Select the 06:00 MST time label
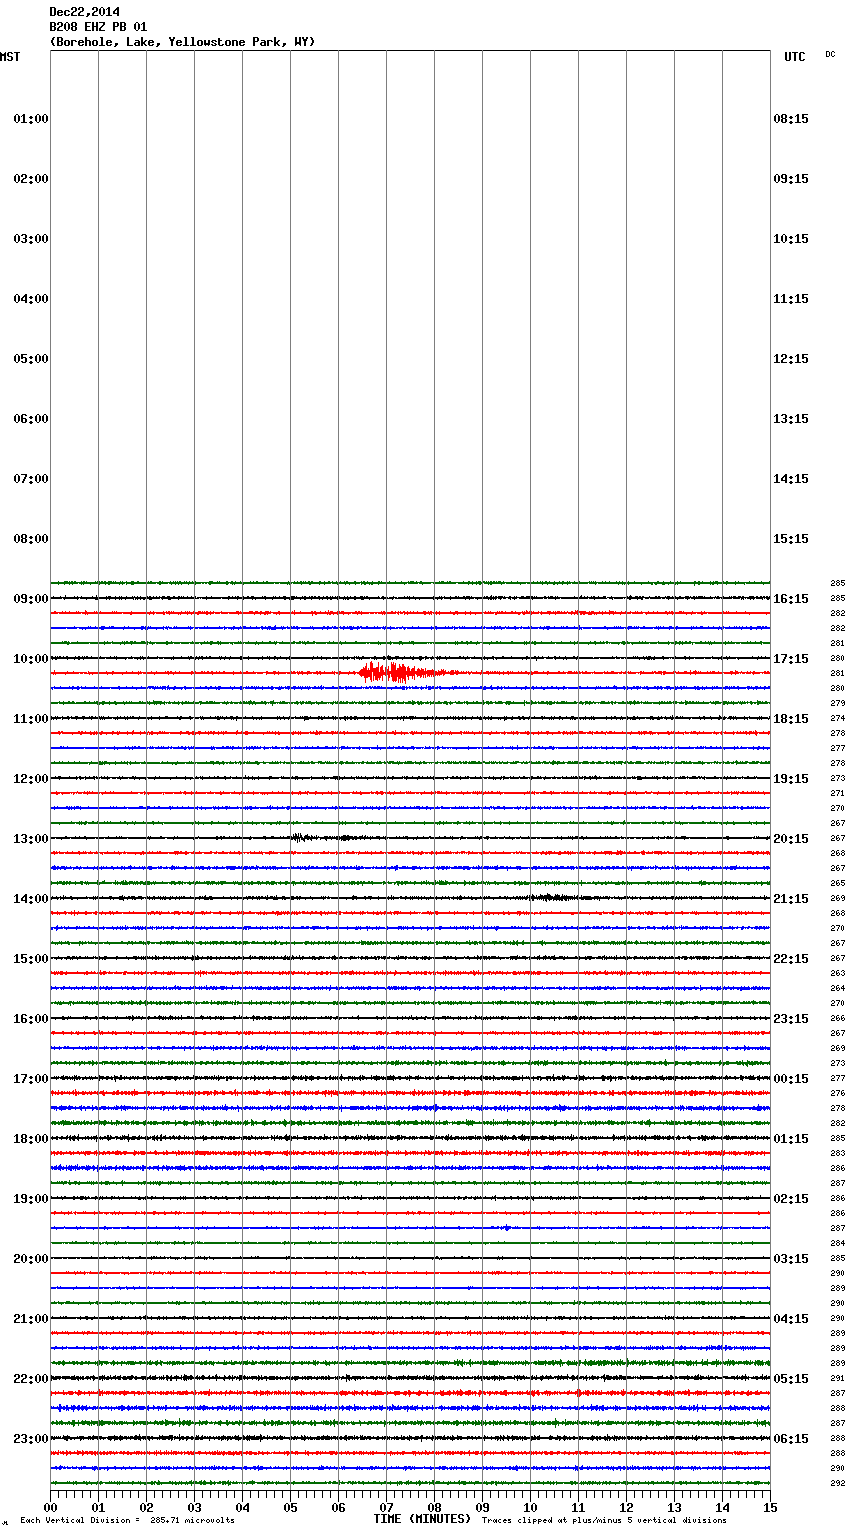Viewport: 850px width, 1534px height. click(31, 419)
